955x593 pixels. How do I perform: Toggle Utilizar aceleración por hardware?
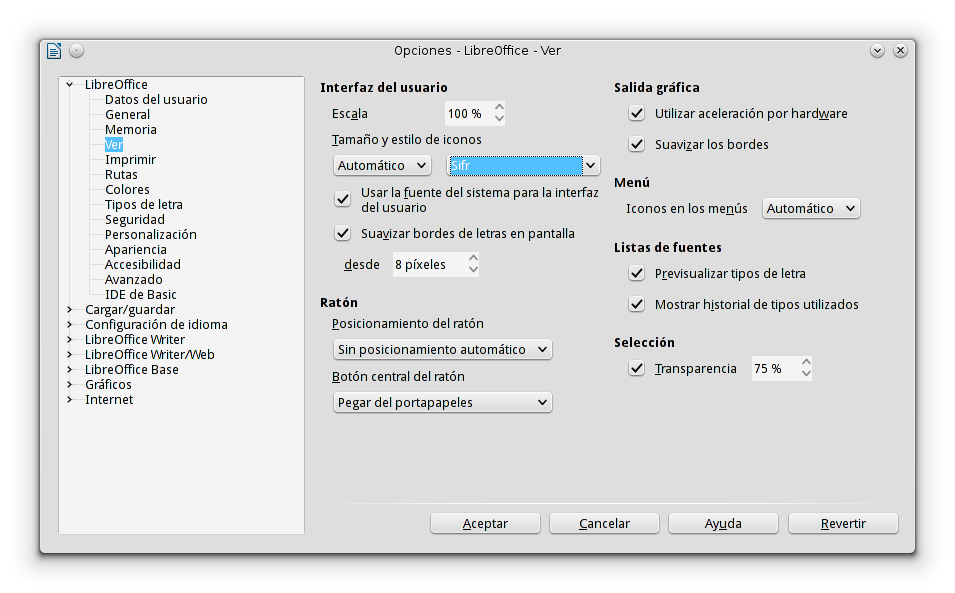click(636, 114)
